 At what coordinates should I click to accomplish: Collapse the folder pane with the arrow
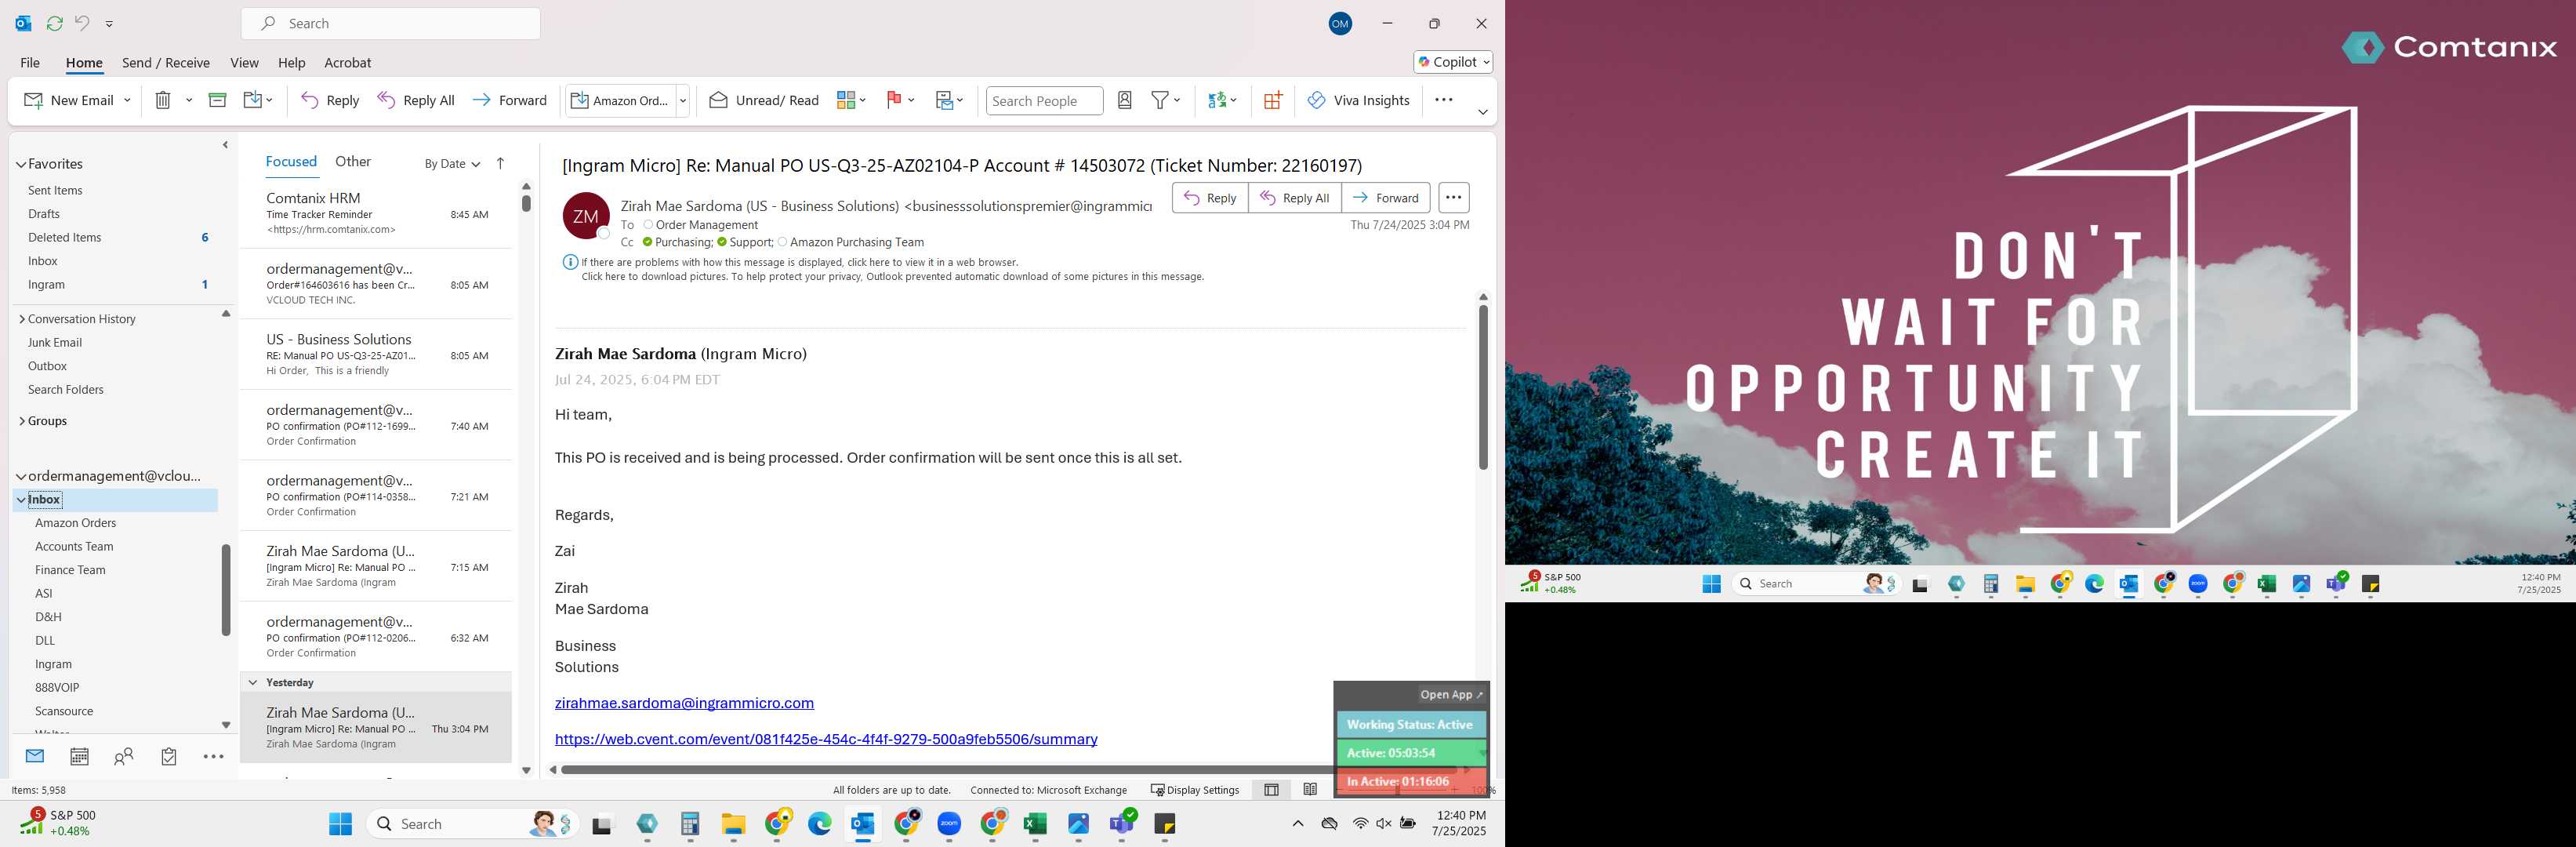tap(225, 145)
